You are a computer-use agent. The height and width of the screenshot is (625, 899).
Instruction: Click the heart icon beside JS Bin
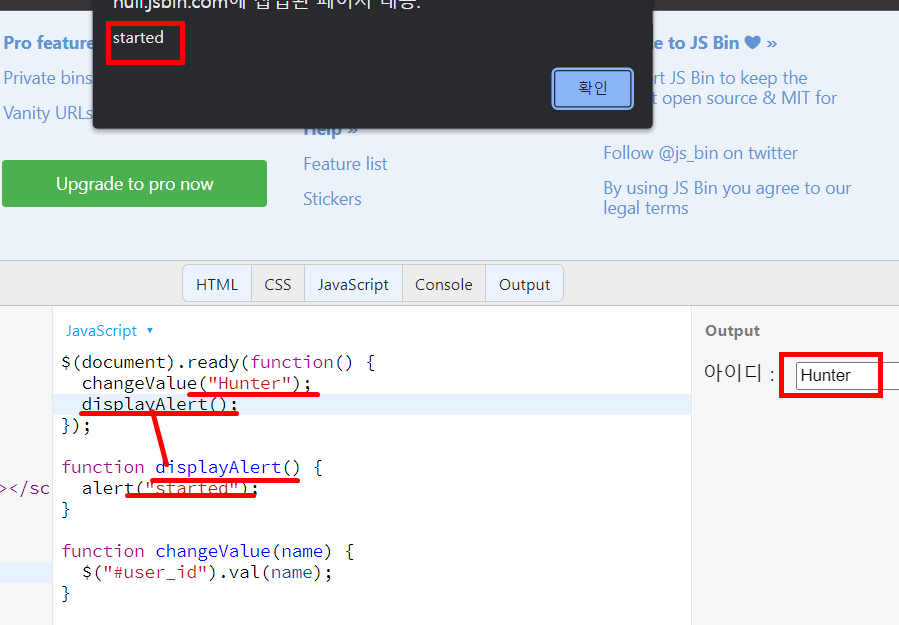752,42
